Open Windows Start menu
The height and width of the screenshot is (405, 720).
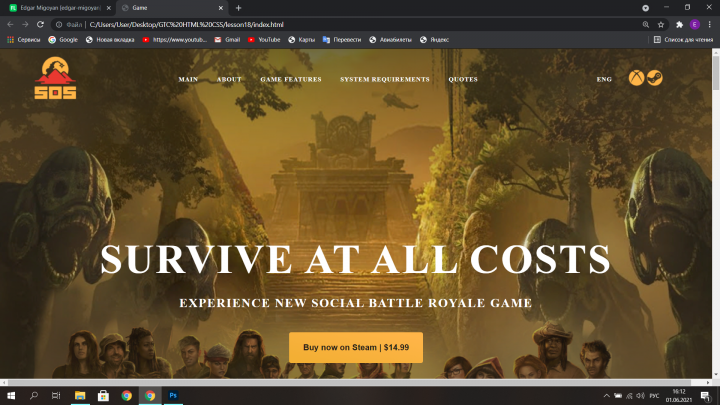11,395
